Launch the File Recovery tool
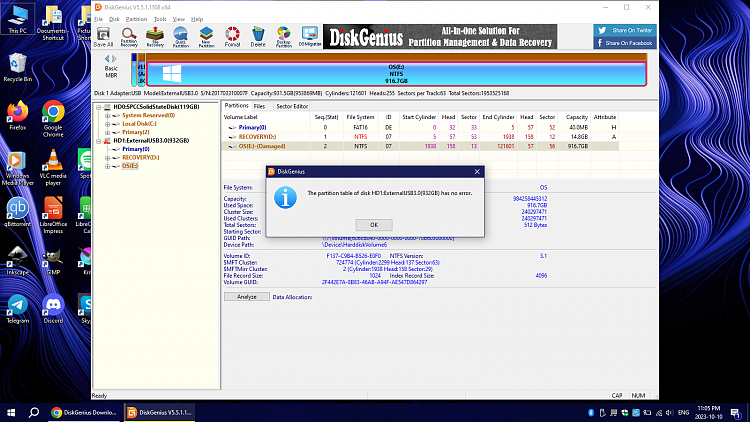 pos(155,37)
